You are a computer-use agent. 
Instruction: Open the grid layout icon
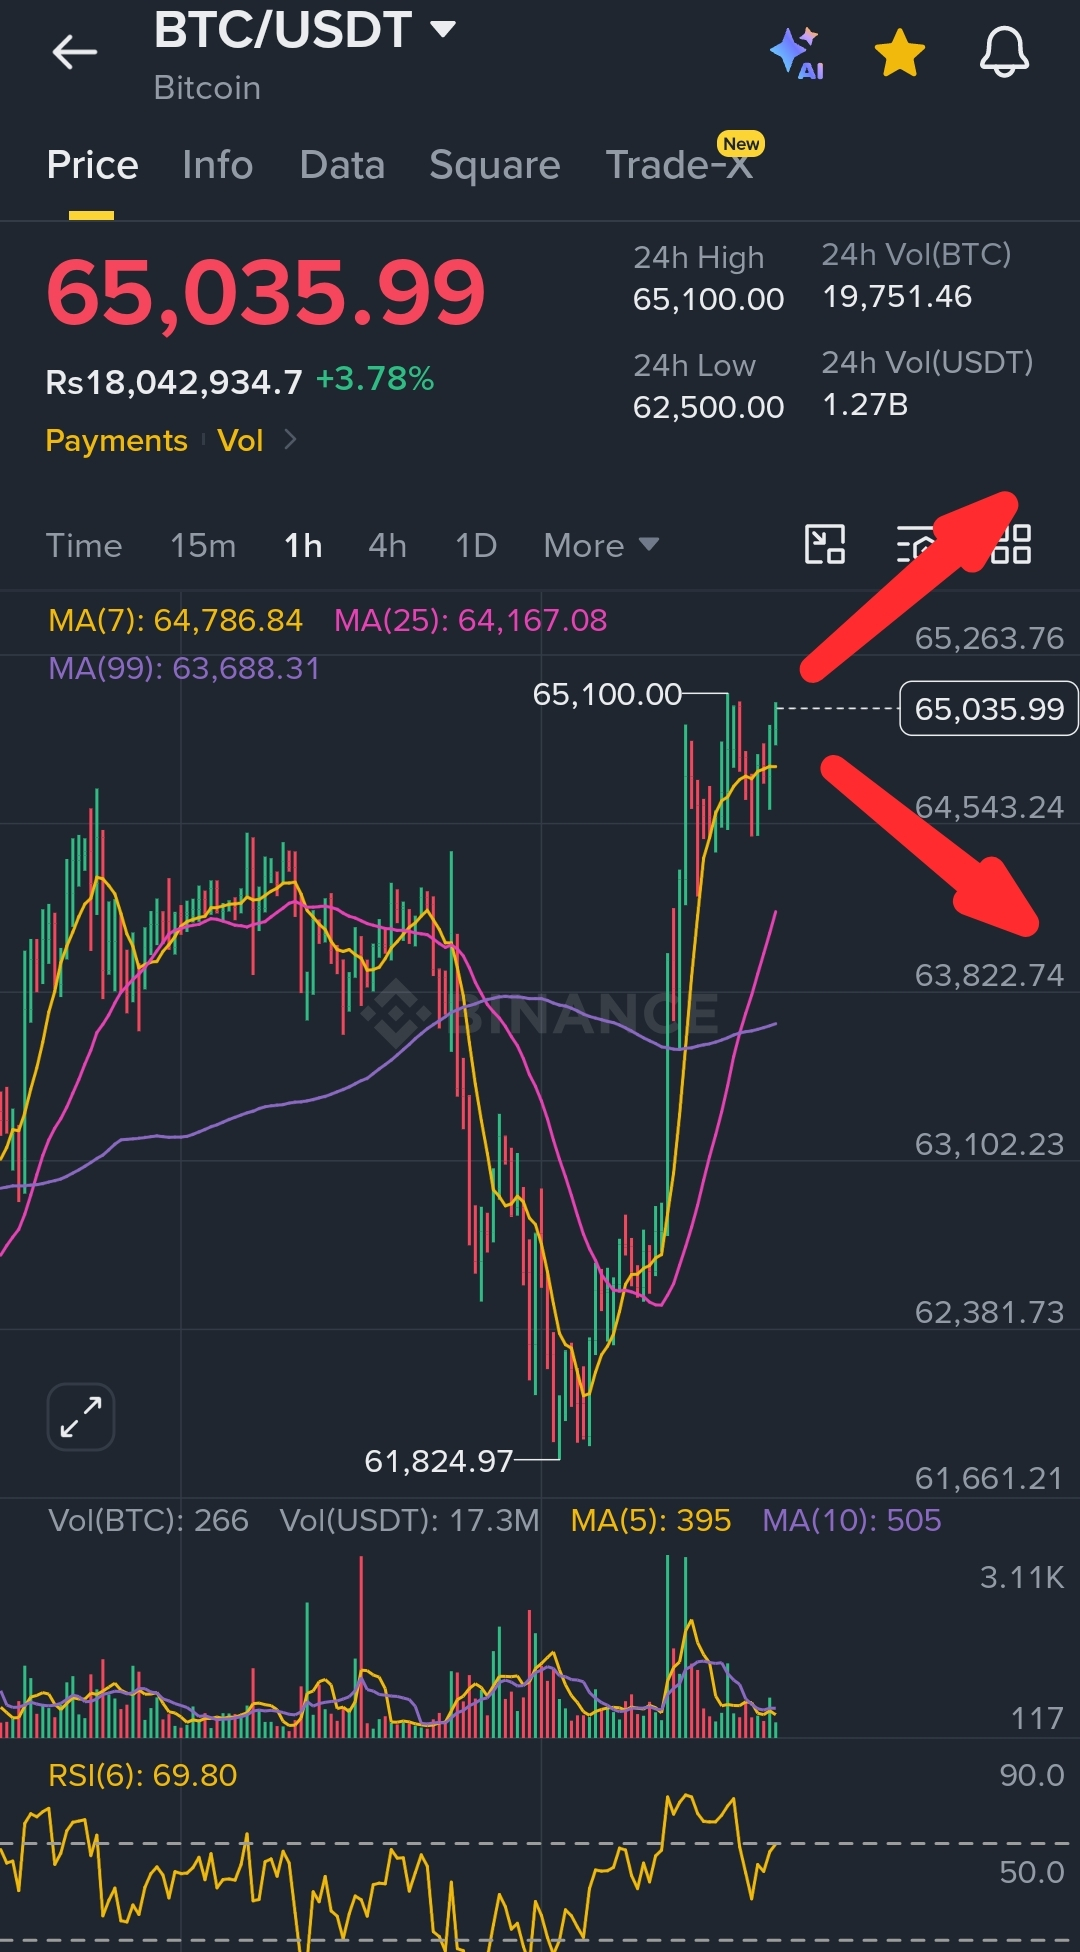click(x=1011, y=545)
